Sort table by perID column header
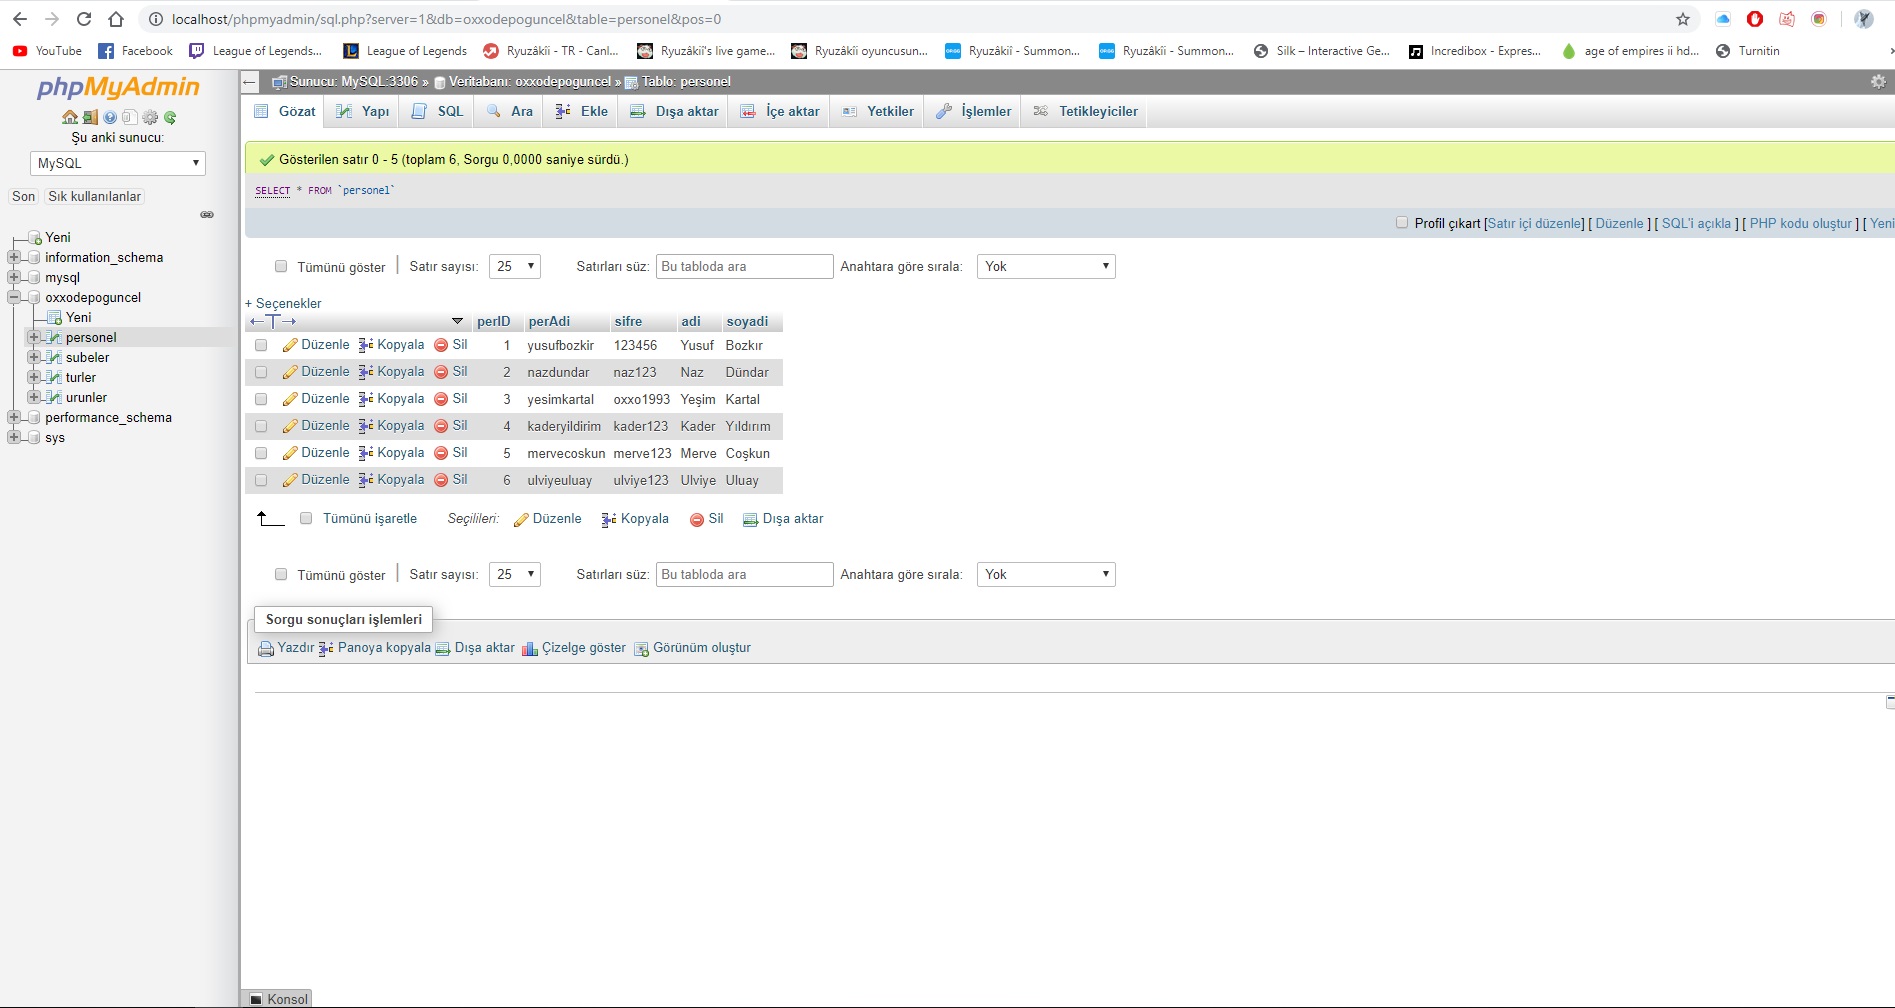Viewport: 1895px width, 1008px height. pyautogui.click(x=494, y=321)
